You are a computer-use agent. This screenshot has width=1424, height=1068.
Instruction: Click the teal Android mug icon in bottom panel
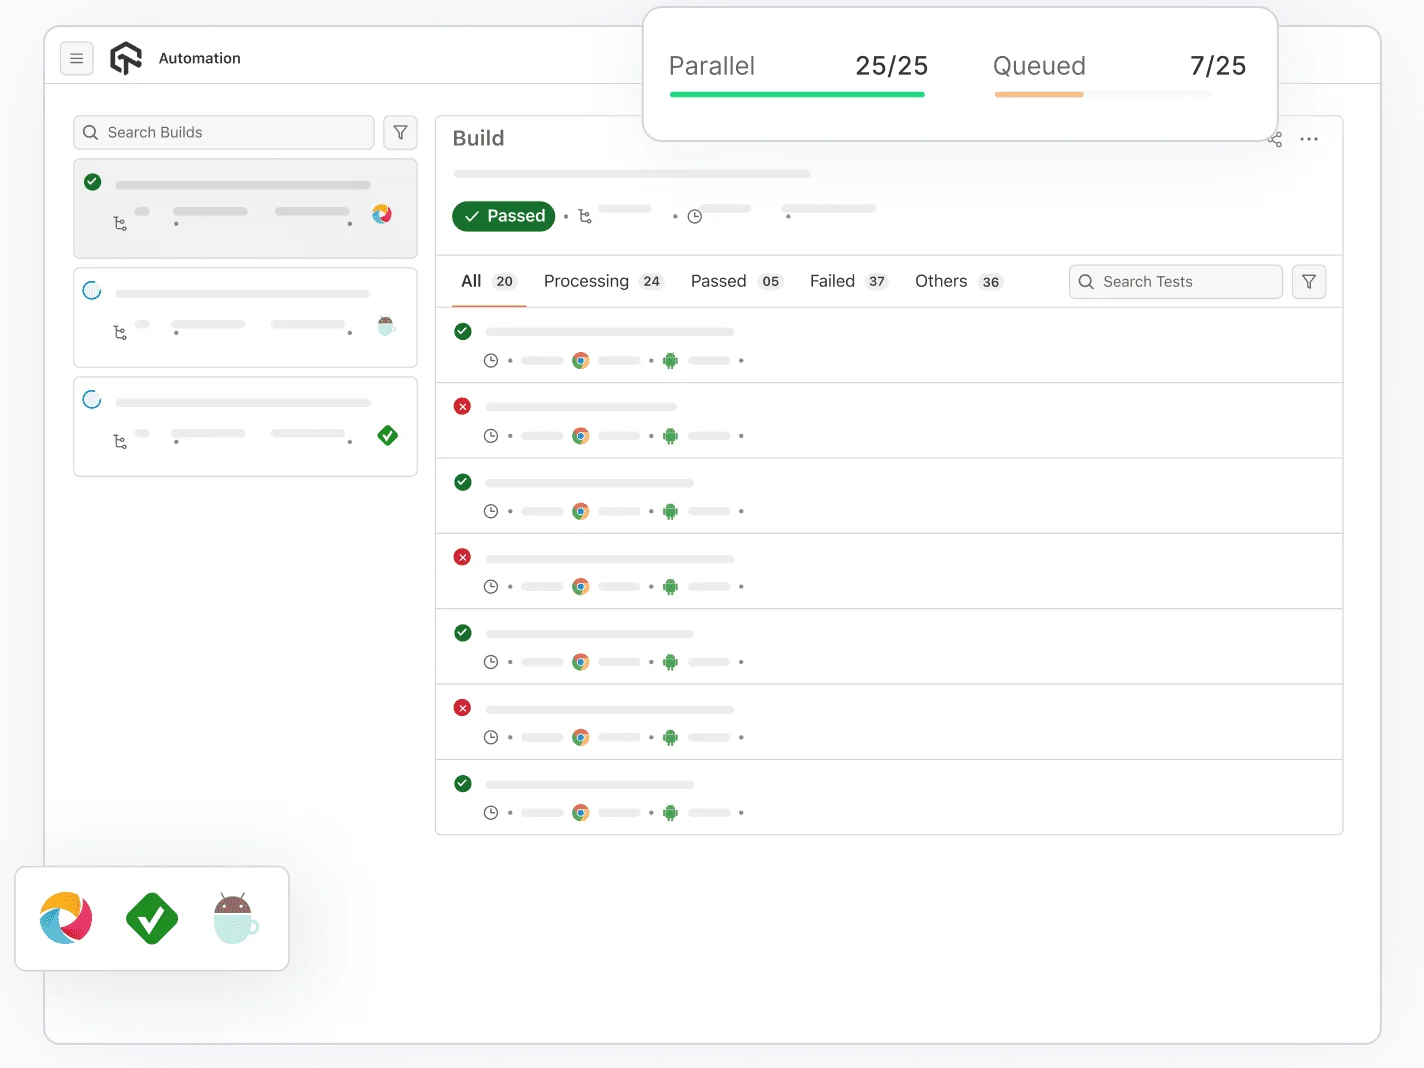234,919
